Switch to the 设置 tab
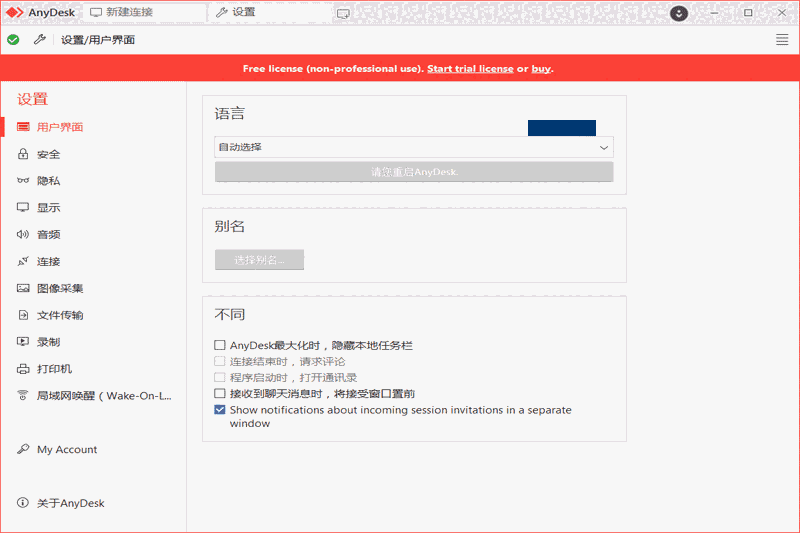 tap(270, 12)
